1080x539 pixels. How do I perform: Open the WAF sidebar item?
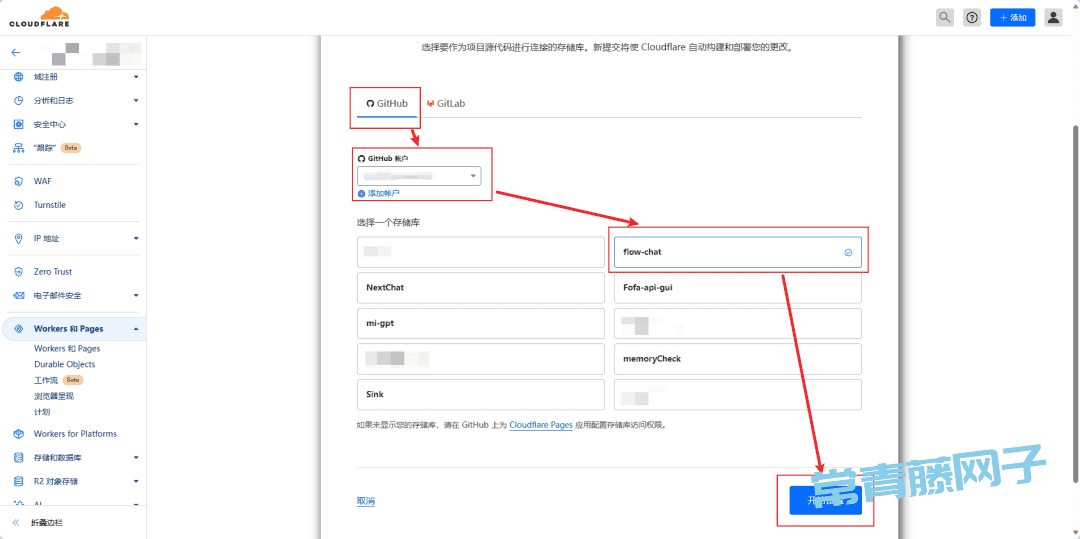(43, 181)
